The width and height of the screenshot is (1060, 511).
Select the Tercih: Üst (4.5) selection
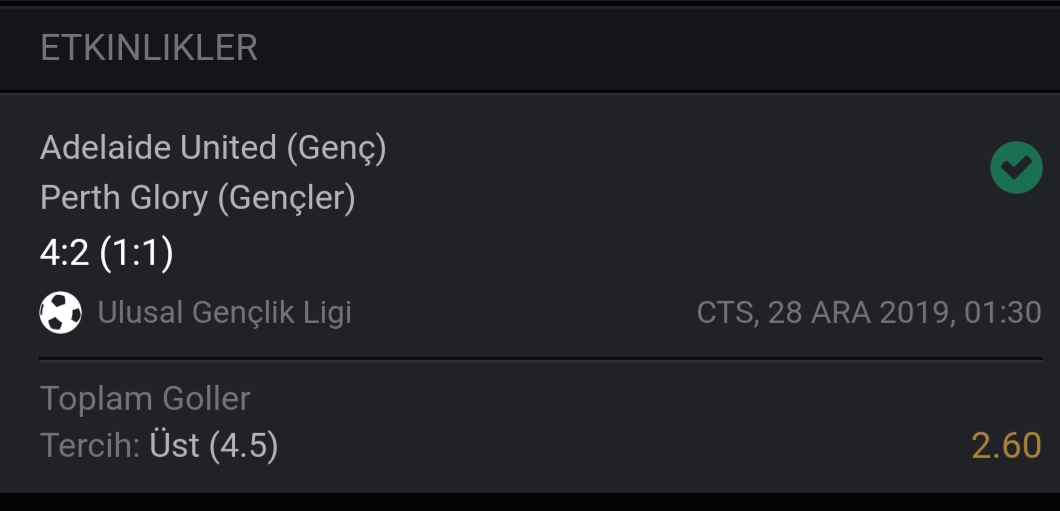(159, 445)
